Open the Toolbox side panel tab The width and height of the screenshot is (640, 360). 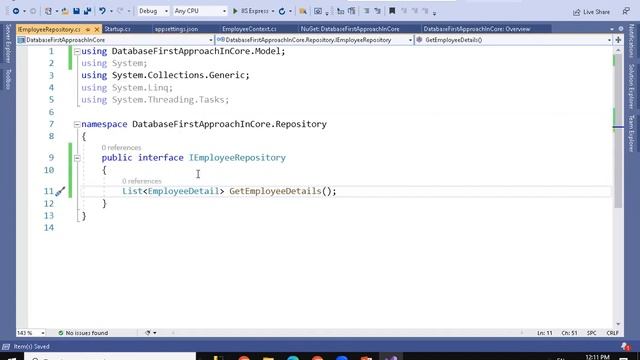[8, 79]
